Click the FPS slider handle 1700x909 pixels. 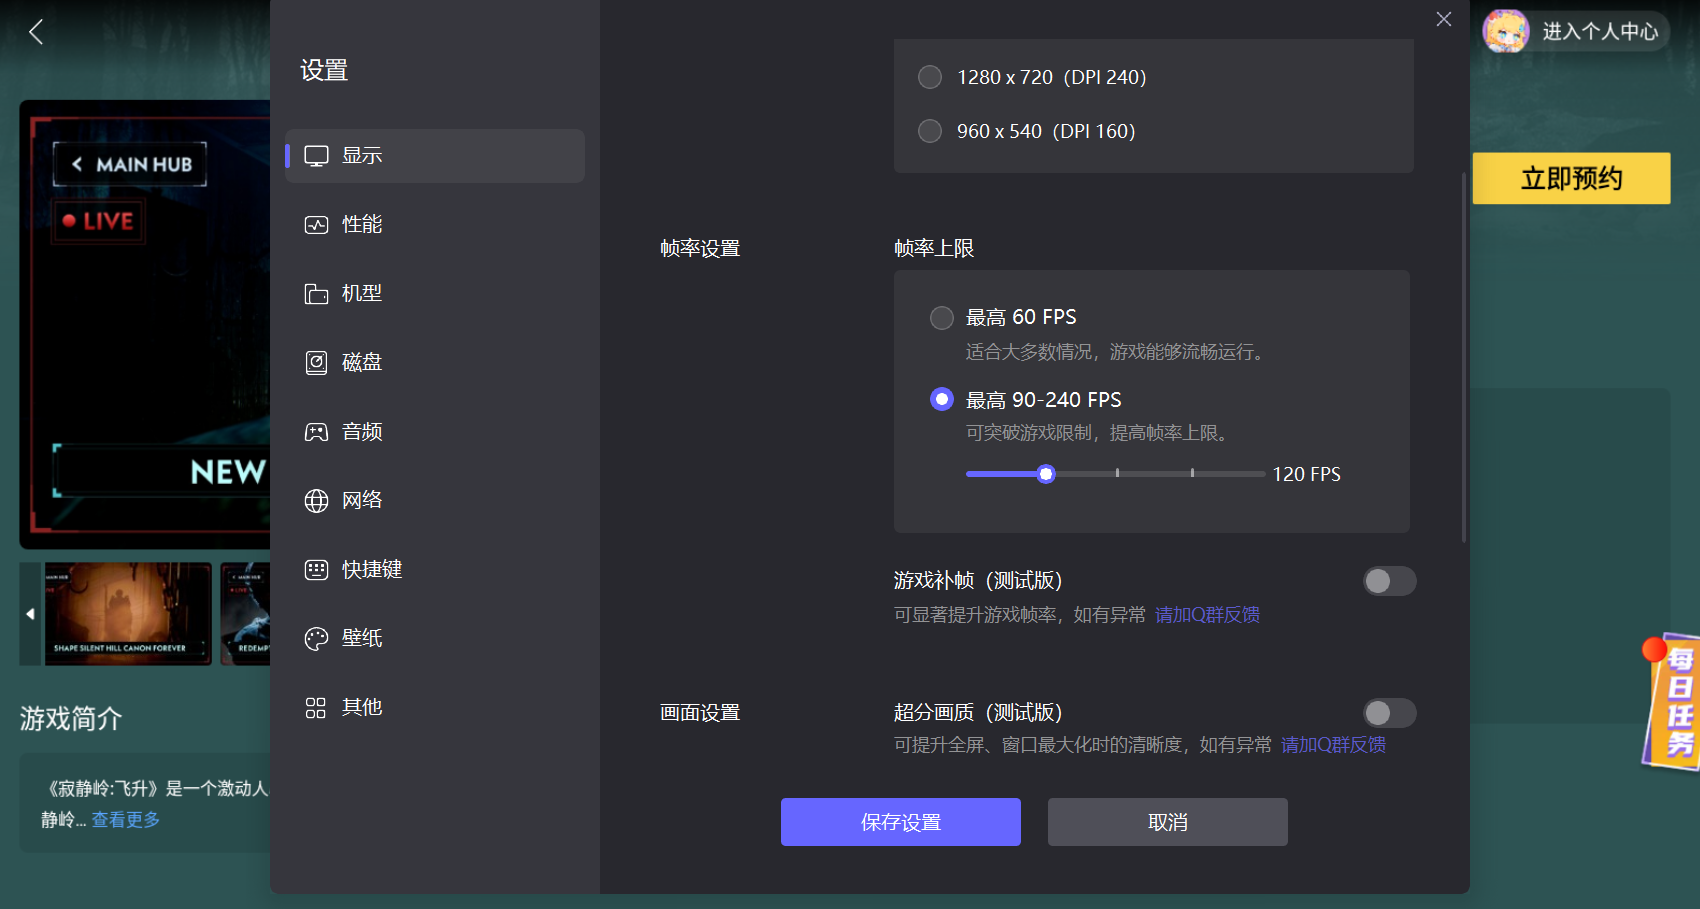(x=1046, y=474)
